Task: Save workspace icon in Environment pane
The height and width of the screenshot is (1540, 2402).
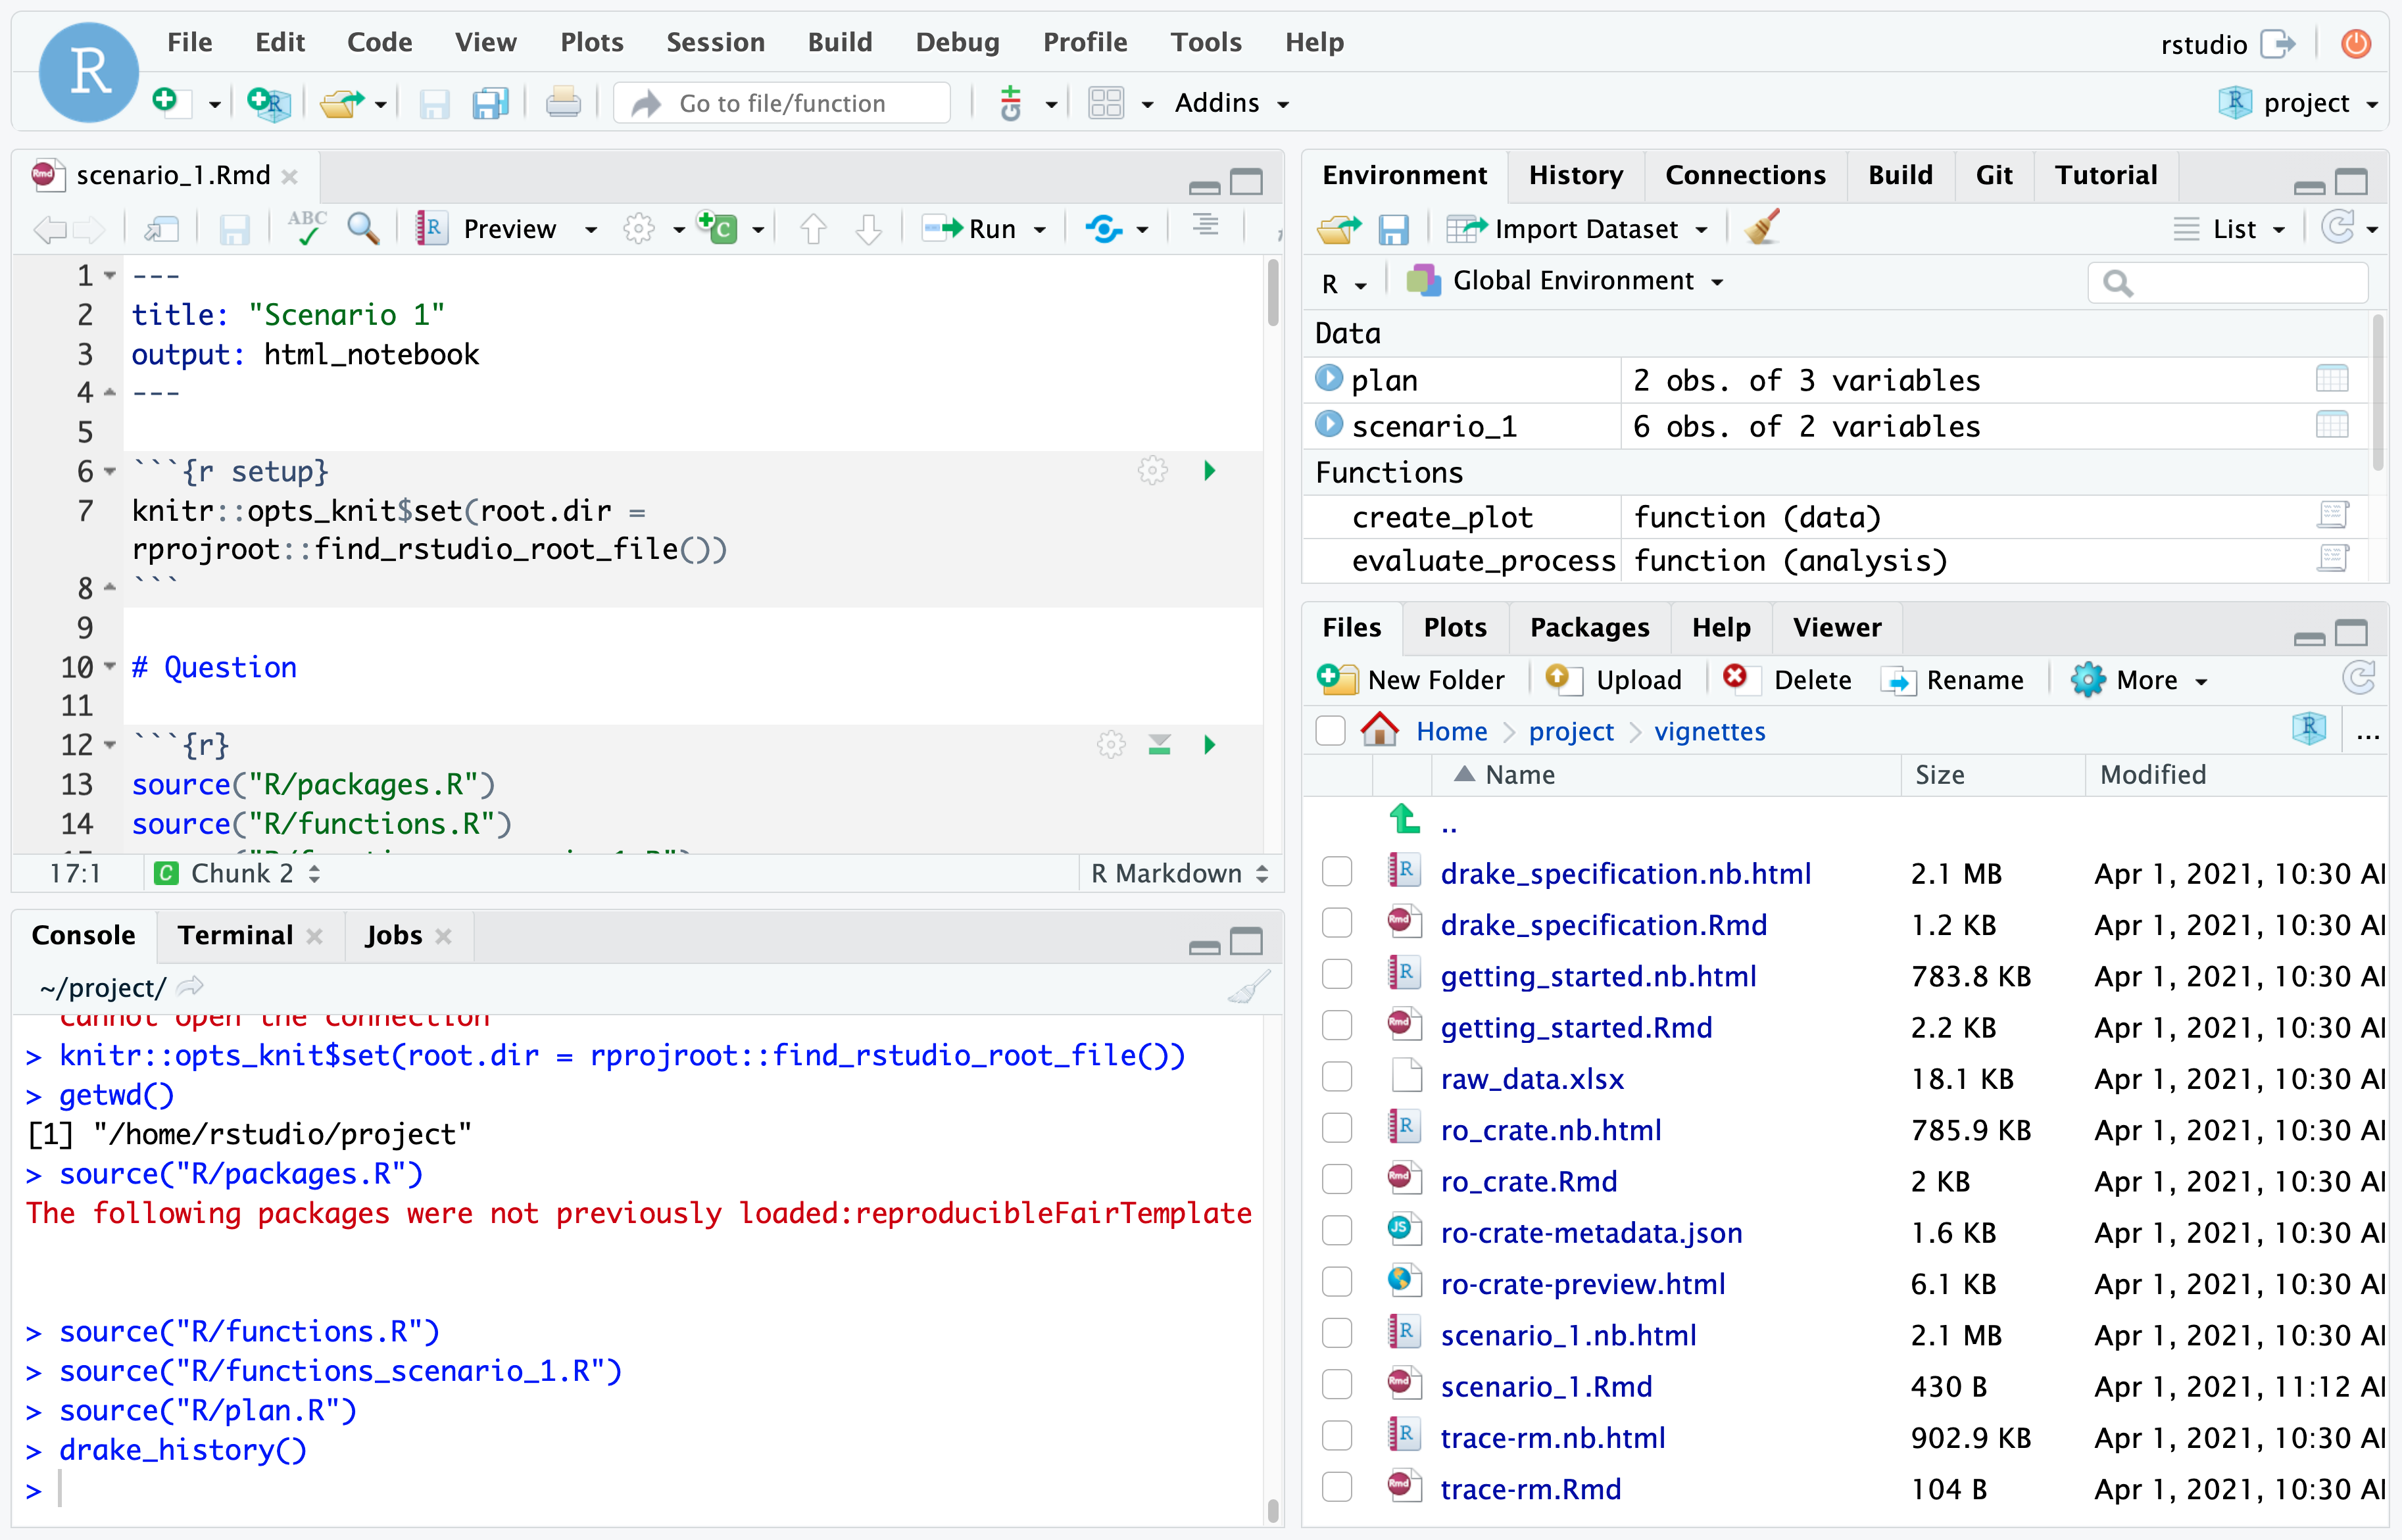Action: click(x=1393, y=230)
